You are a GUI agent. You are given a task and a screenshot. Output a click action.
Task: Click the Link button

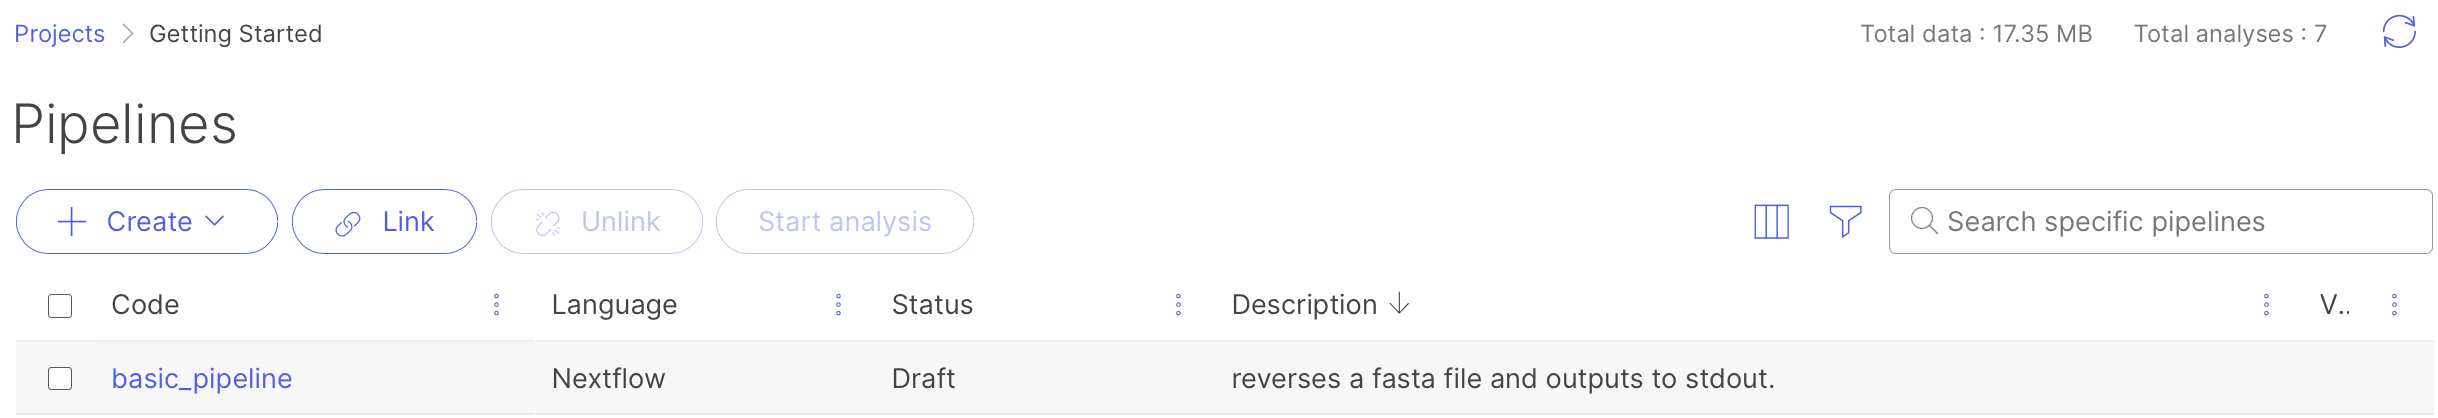coord(384,221)
